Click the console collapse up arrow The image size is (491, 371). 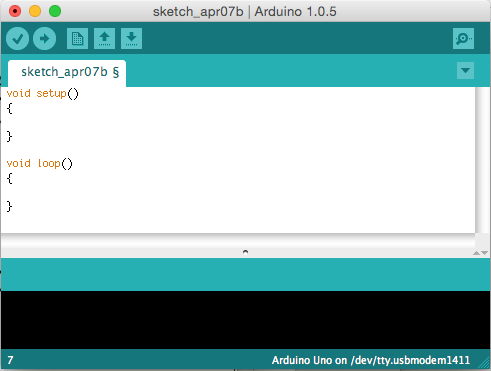click(x=476, y=253)
